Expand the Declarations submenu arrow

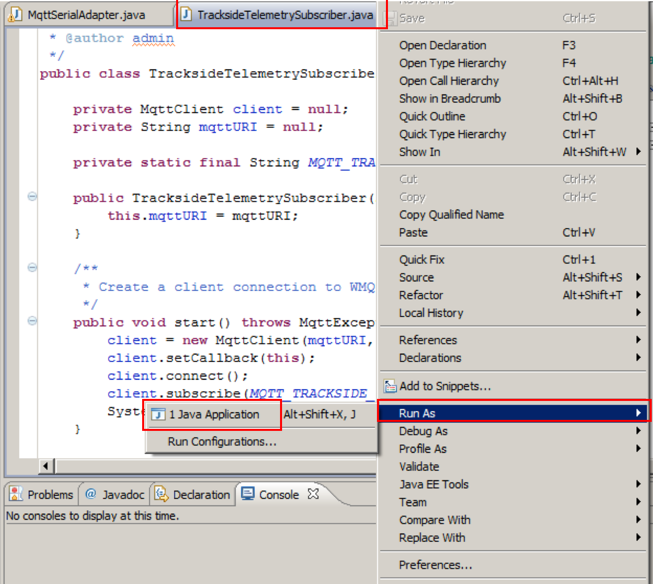pyautogui.click(x=638, y=357)
